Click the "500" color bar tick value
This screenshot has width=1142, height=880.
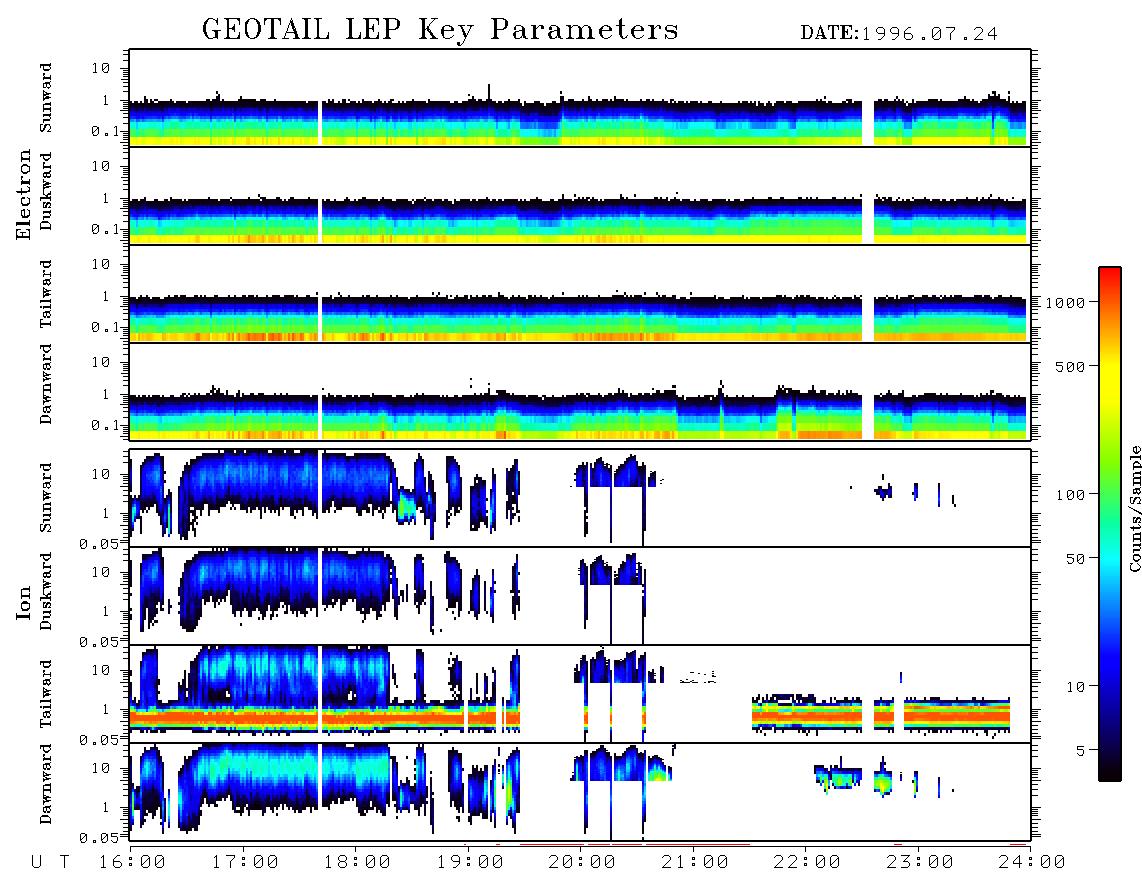coord(1071,367)
